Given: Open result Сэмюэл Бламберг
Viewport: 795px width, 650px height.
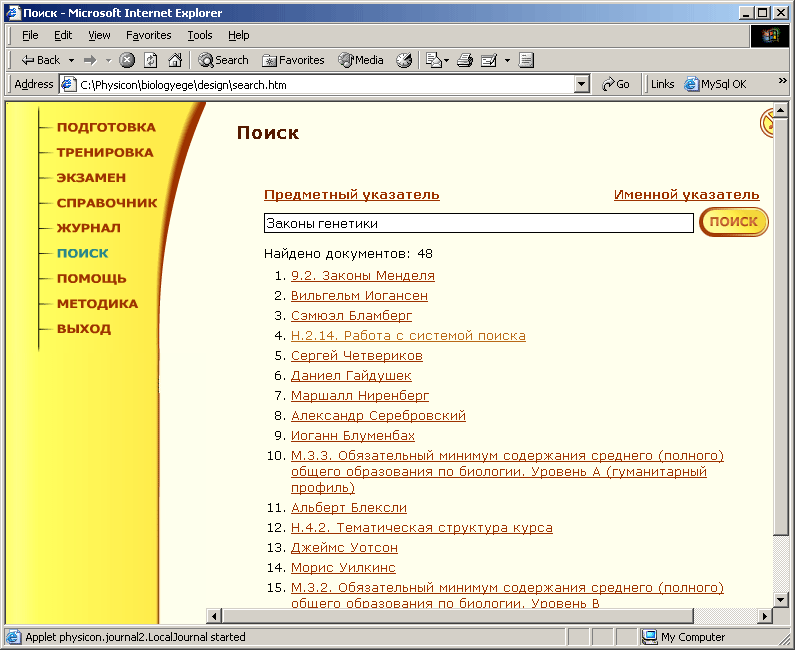Looking at the screenshot, I should (x=351, y=316).
